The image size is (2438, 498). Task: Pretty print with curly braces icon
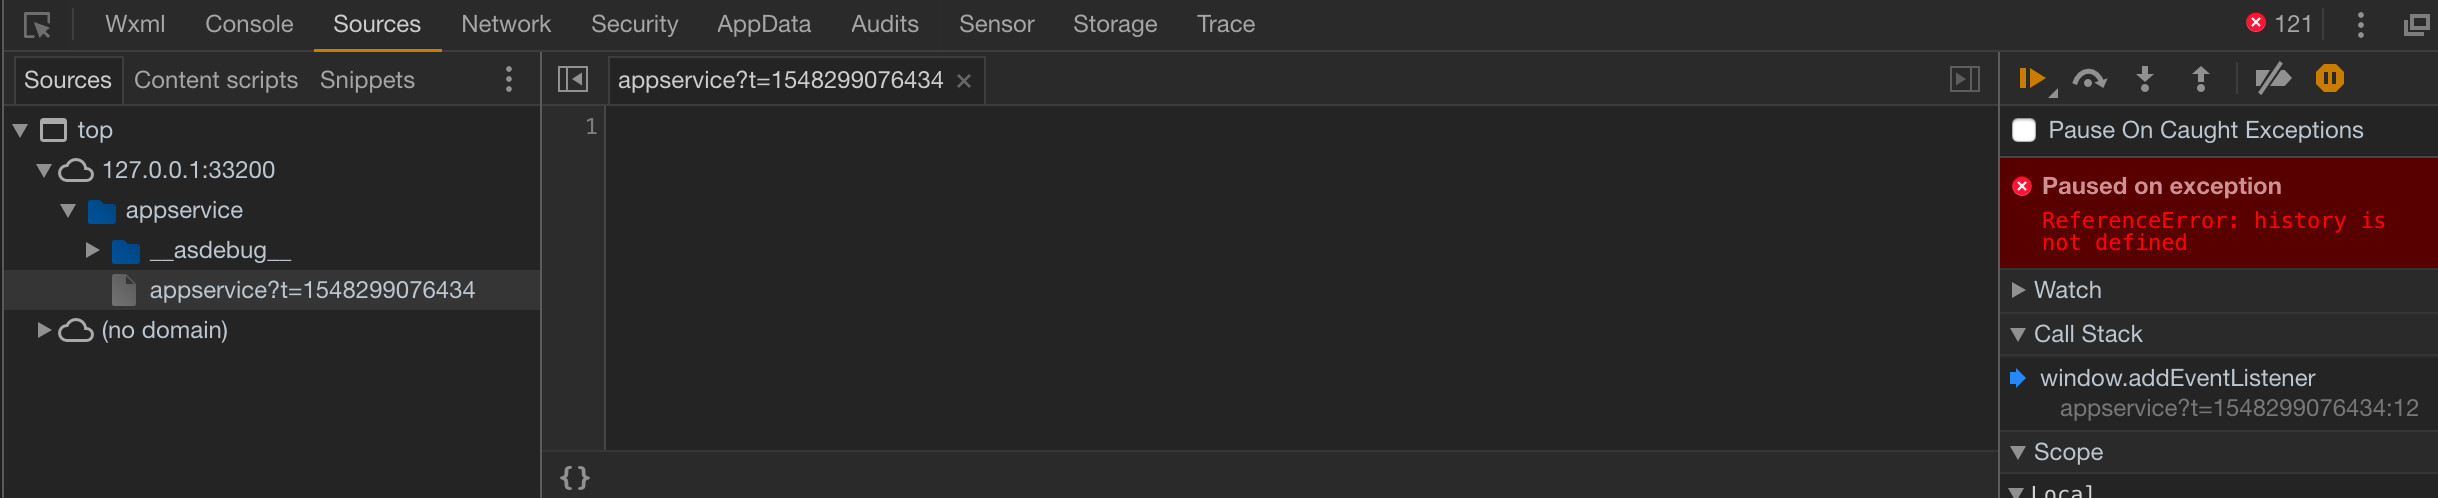575,477
